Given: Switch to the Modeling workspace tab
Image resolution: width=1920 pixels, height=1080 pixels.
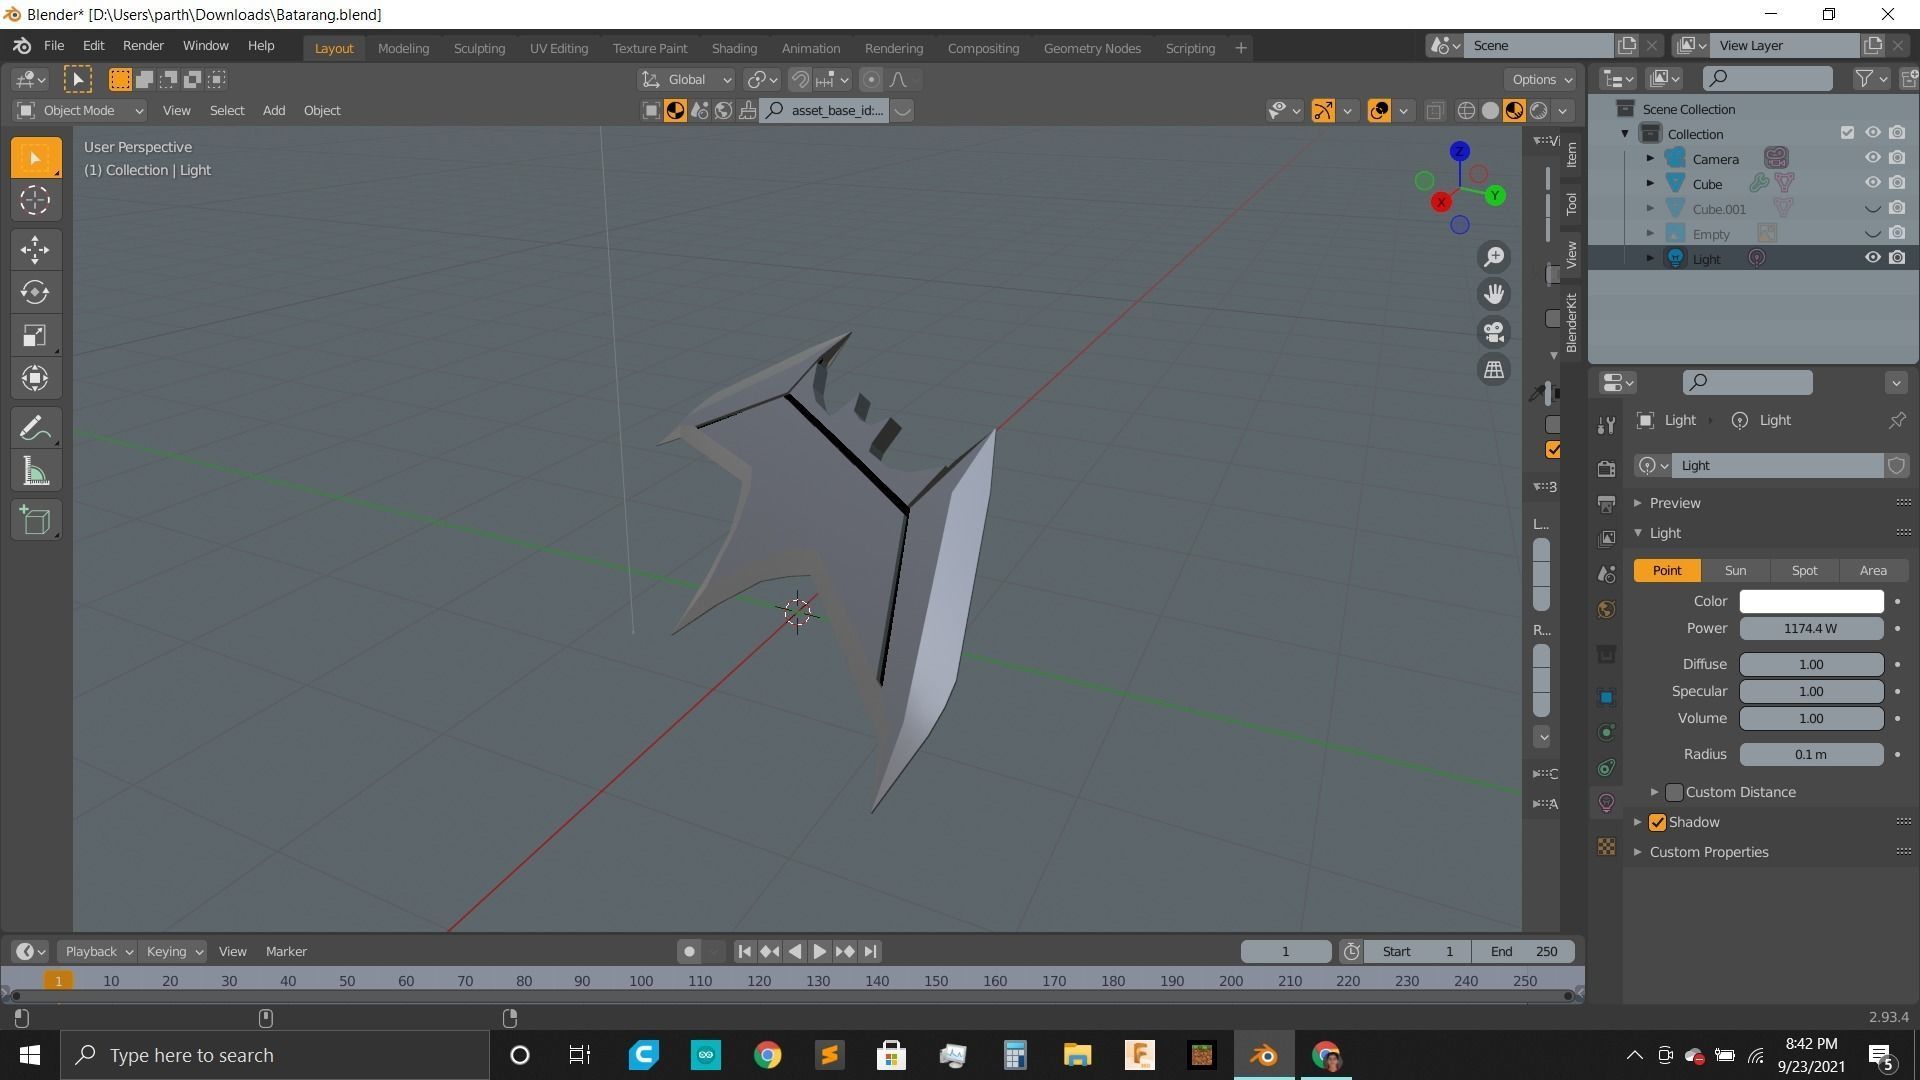Looking at the screenshot, I should pos(403,48).
